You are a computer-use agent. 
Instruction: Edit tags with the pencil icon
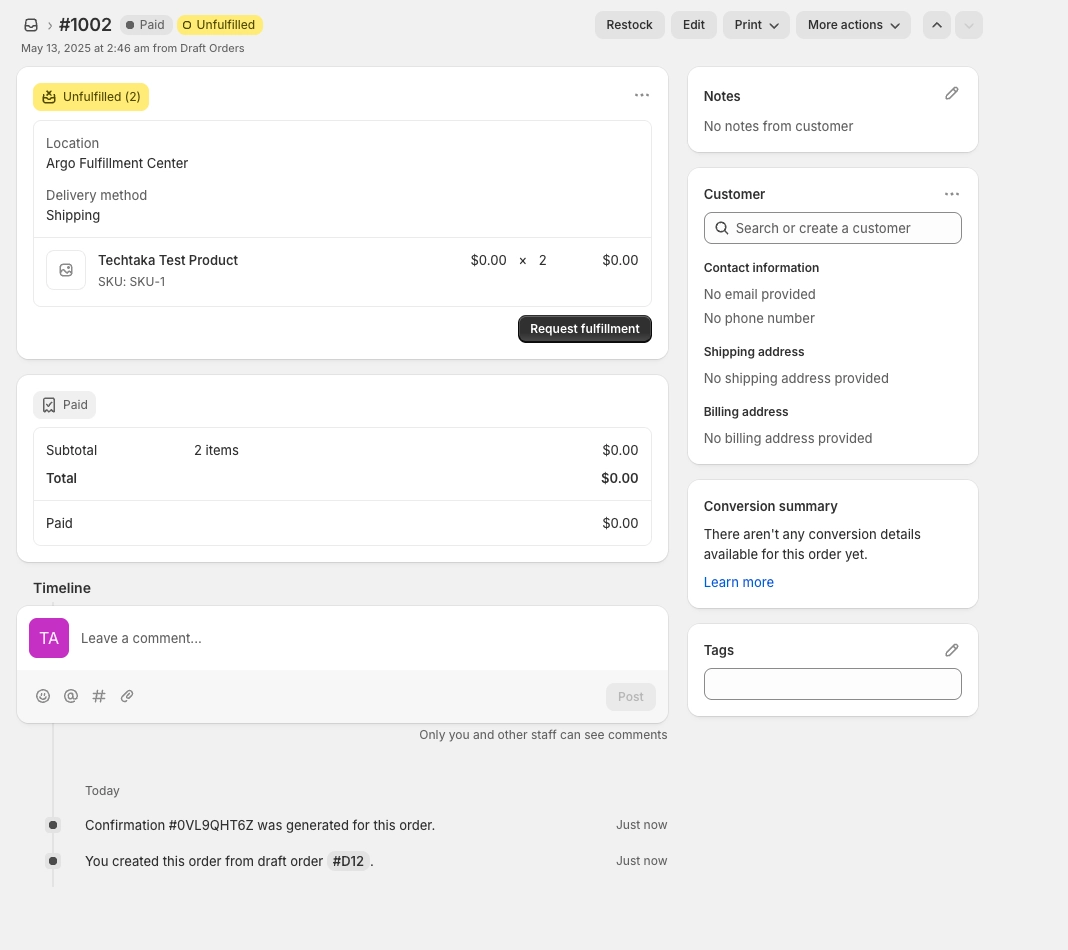click(x=952, y=650)
